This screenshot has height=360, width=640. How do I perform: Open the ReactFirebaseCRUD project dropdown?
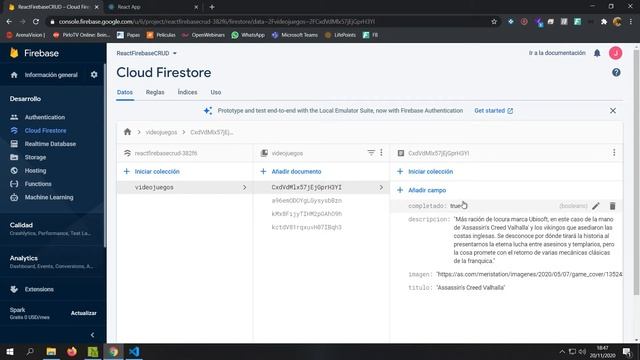pos(147,53)
